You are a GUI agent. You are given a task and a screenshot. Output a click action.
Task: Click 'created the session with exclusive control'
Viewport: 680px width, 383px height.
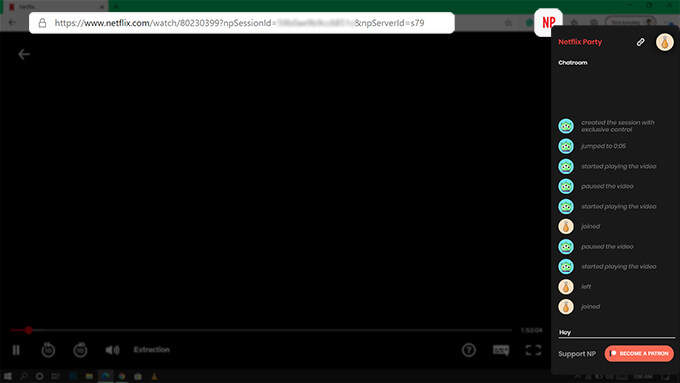tap(618, 126)
